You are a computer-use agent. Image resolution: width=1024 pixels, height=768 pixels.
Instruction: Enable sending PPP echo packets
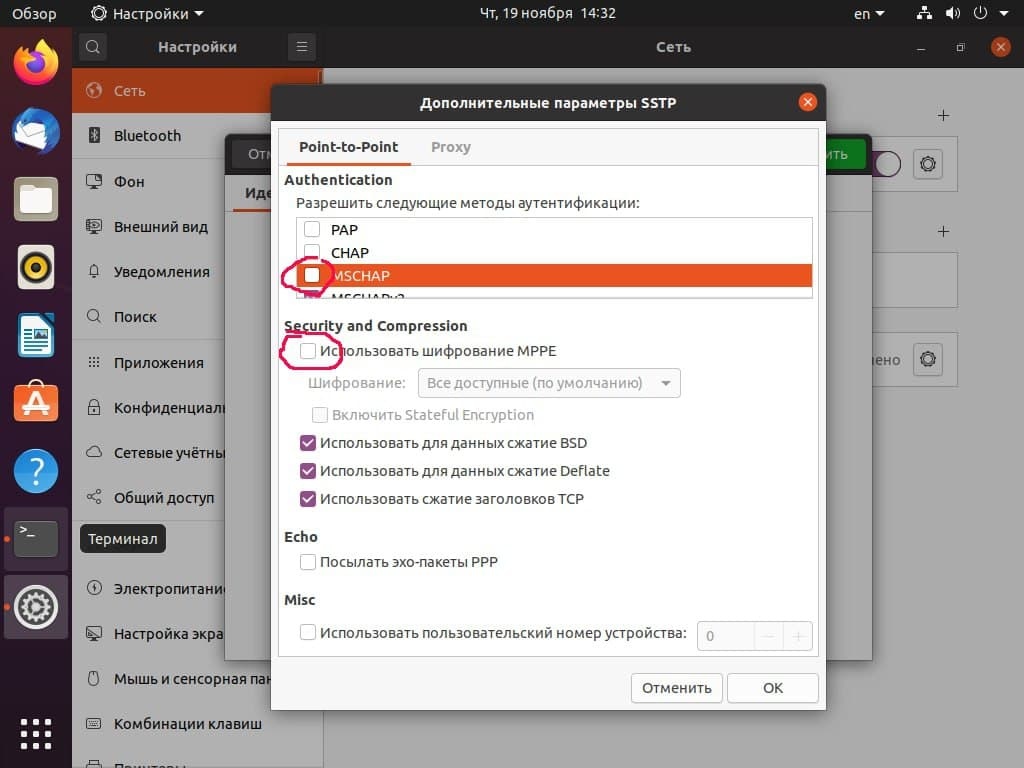308,562
